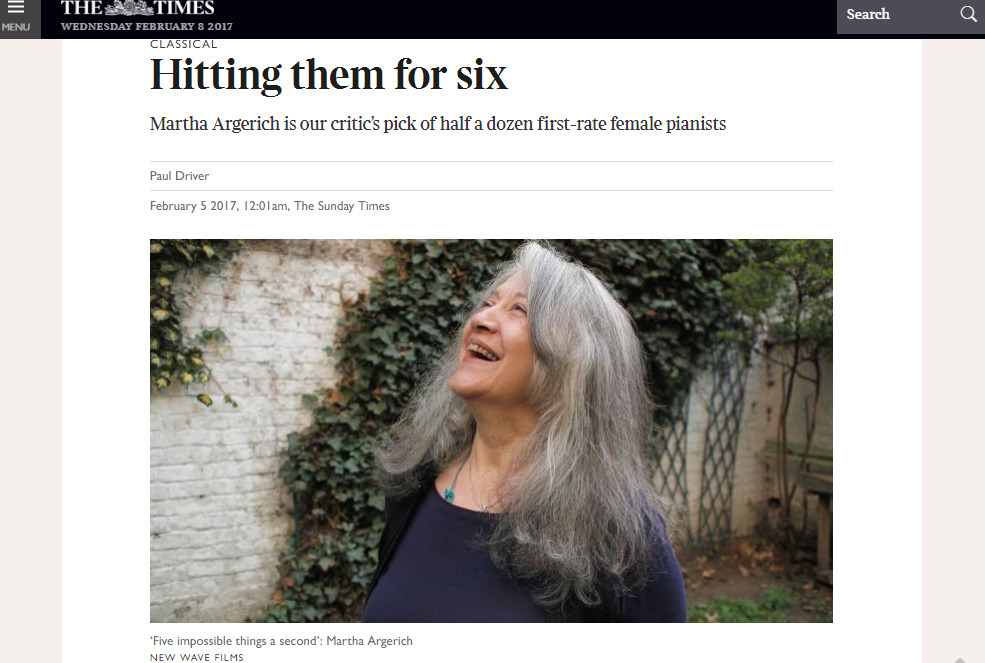Open author Paul Driver's byline
The width and height of the screenshot is (985, 663).
(x=179, y=176)
